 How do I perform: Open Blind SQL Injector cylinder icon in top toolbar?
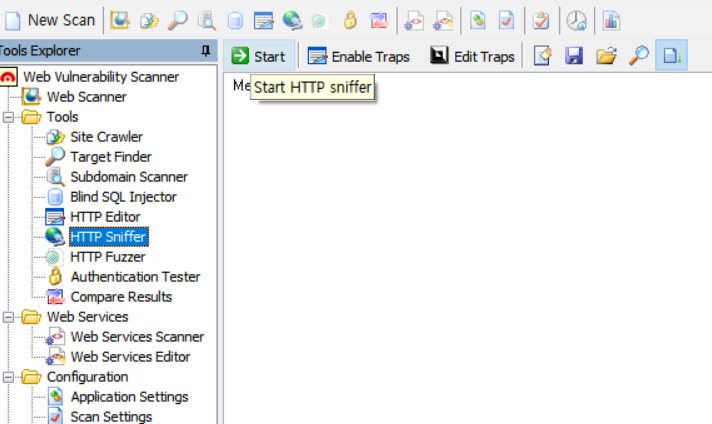pos(235,20)
